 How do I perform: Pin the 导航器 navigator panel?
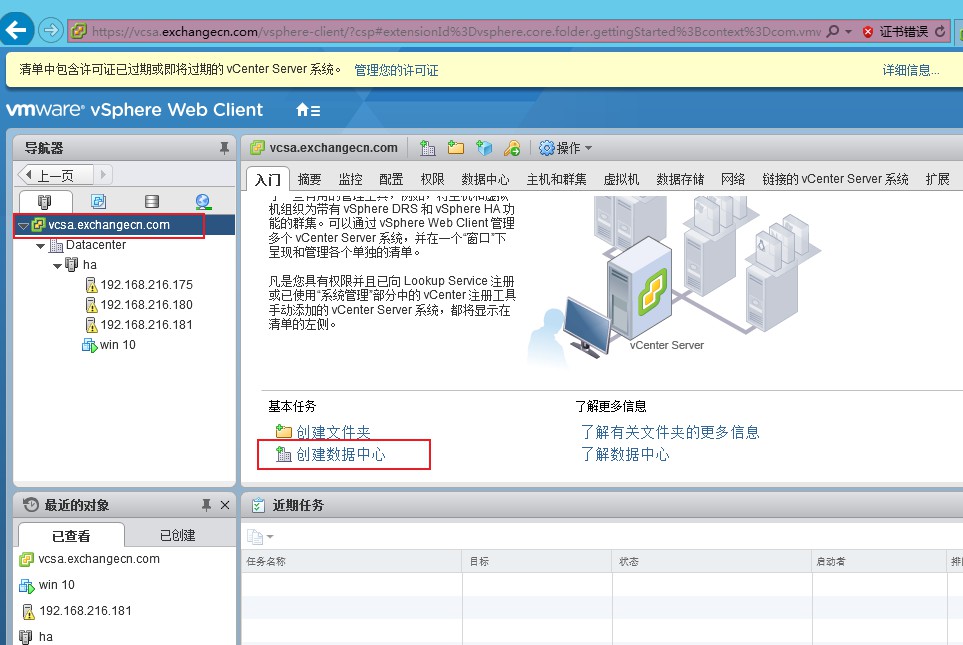point(224,148)
